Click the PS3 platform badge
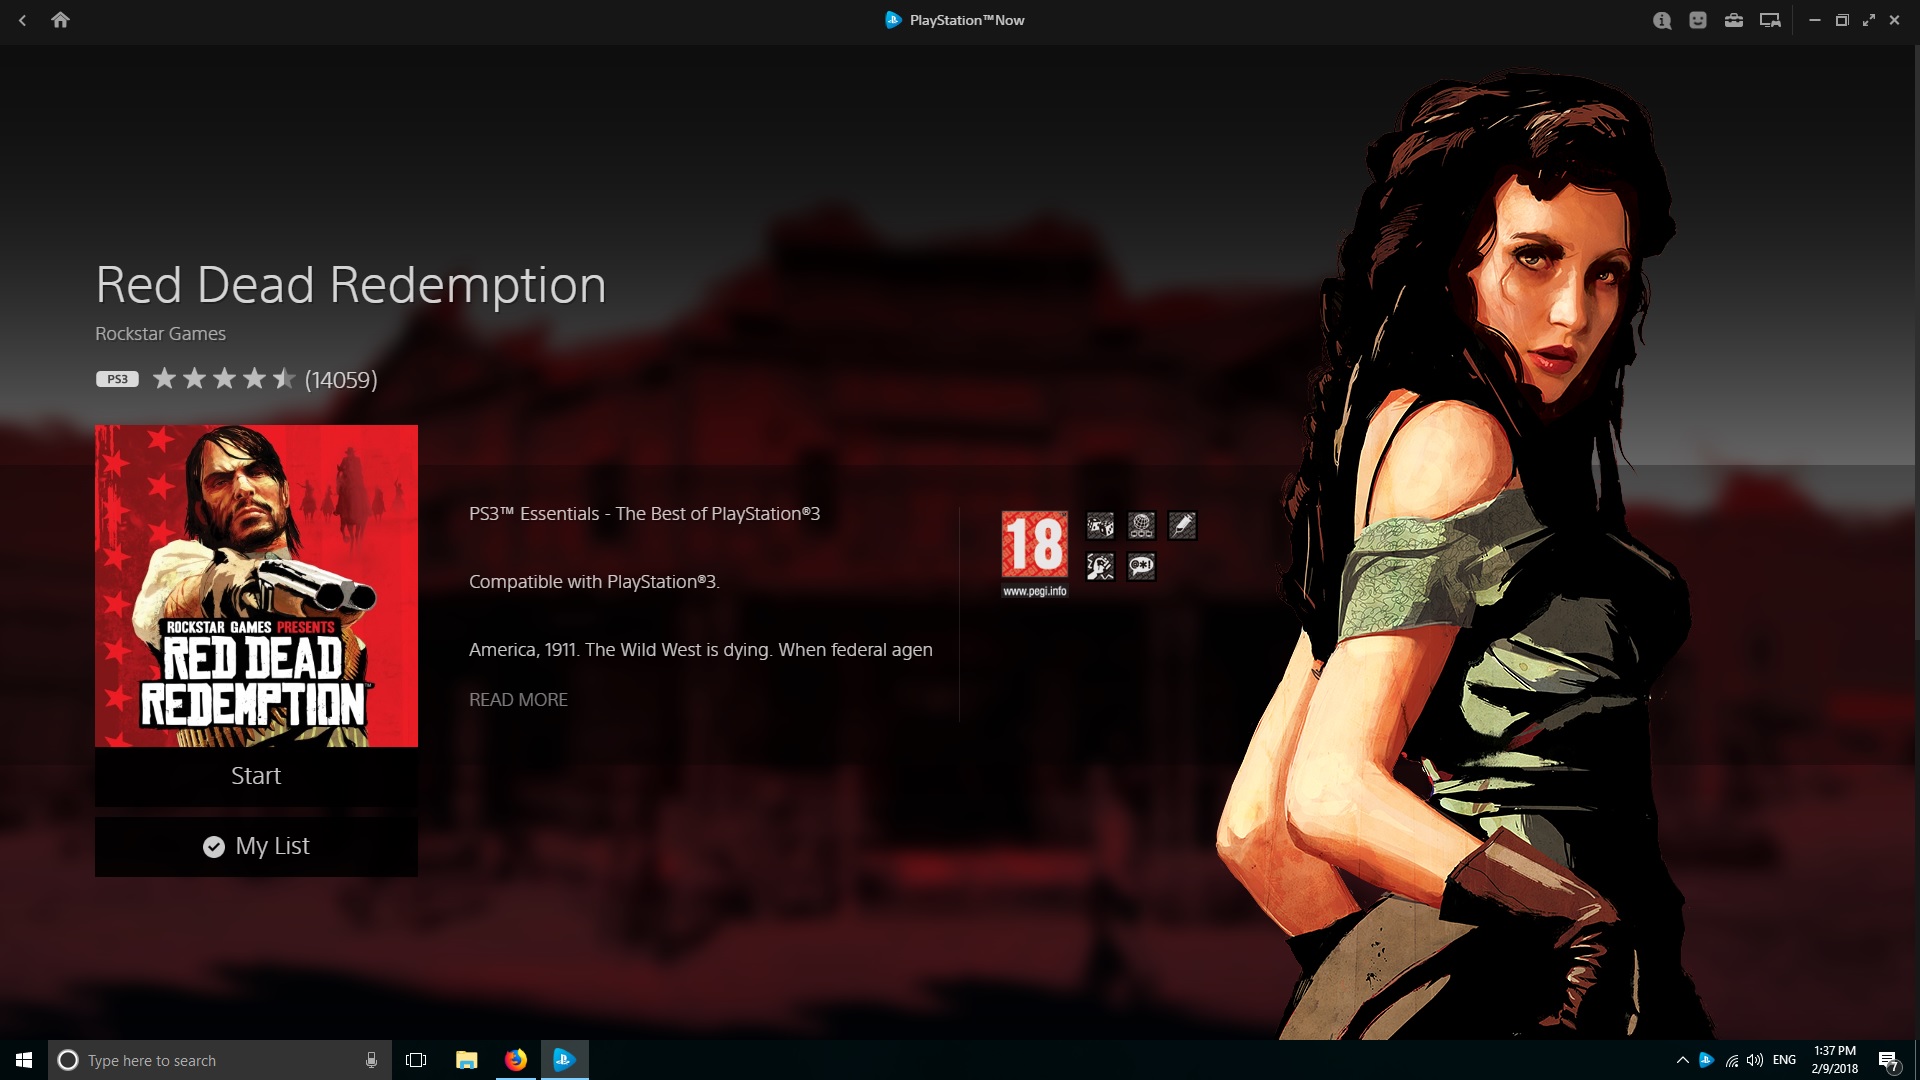 [117, 379]
